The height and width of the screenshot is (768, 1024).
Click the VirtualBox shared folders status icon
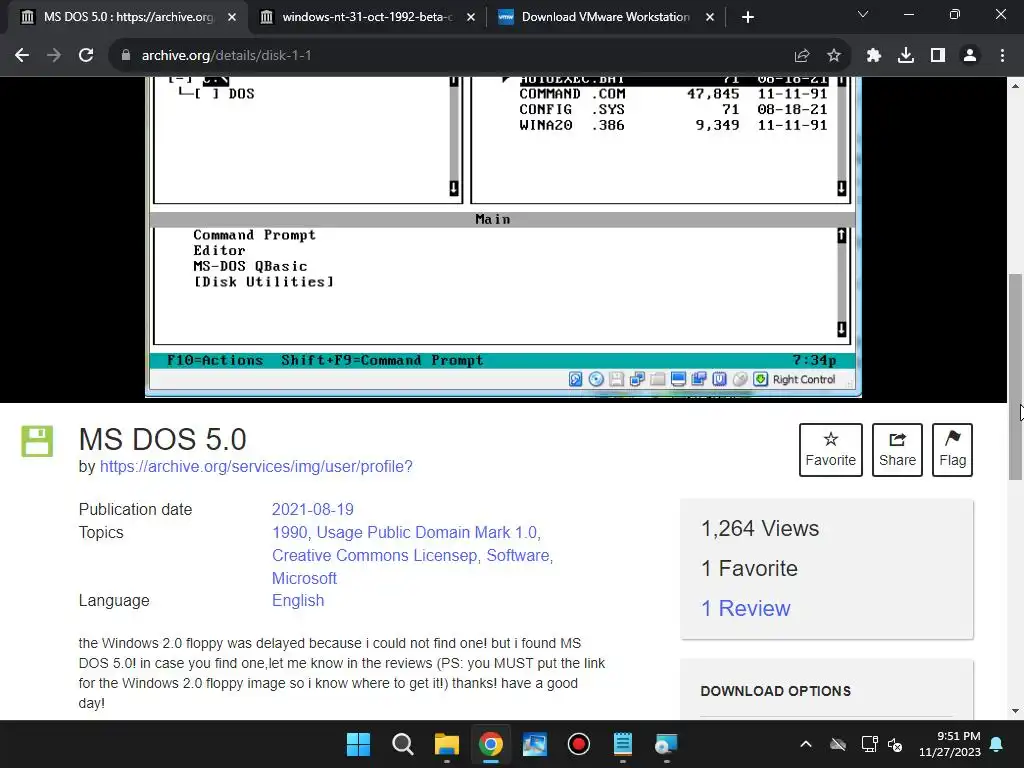[x=658, y=379]
